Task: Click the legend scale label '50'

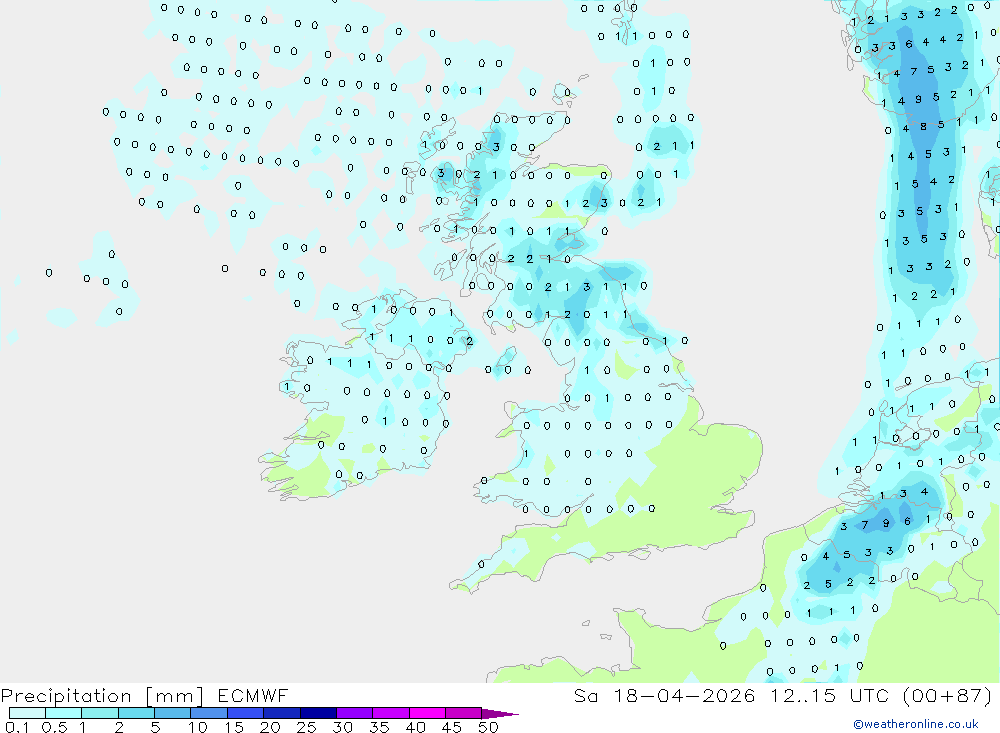Action: pyautogui.click(x=488, y=727)
